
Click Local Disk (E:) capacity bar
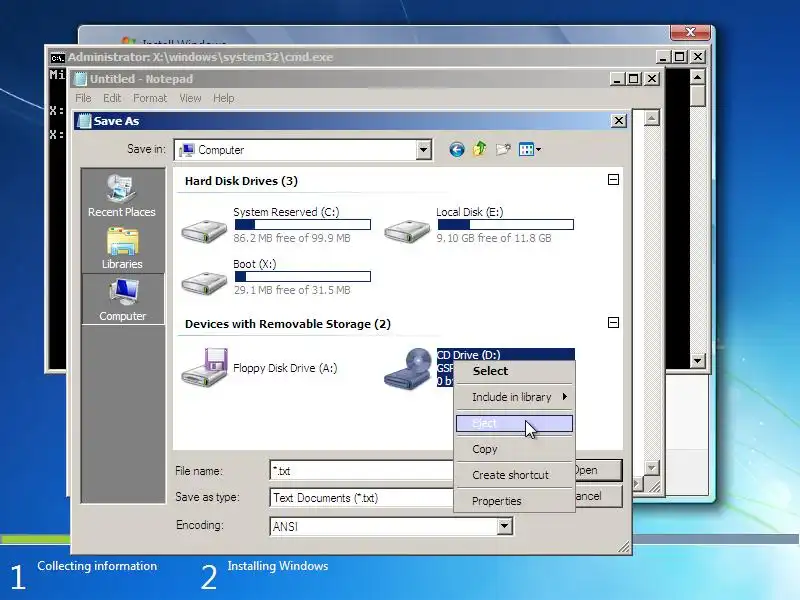506,224
